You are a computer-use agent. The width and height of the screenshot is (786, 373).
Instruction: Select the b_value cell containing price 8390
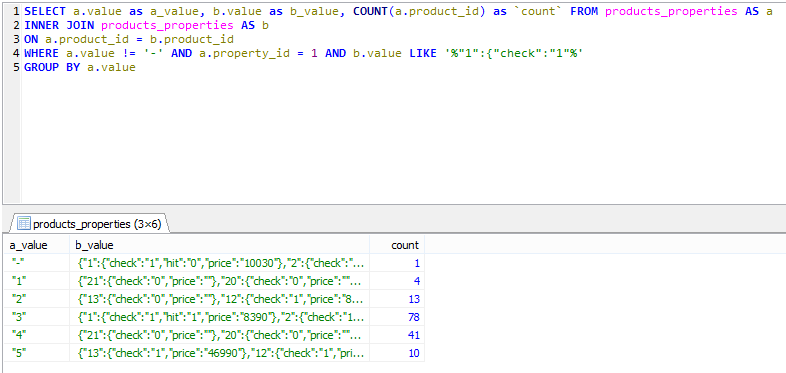point(220,317)
